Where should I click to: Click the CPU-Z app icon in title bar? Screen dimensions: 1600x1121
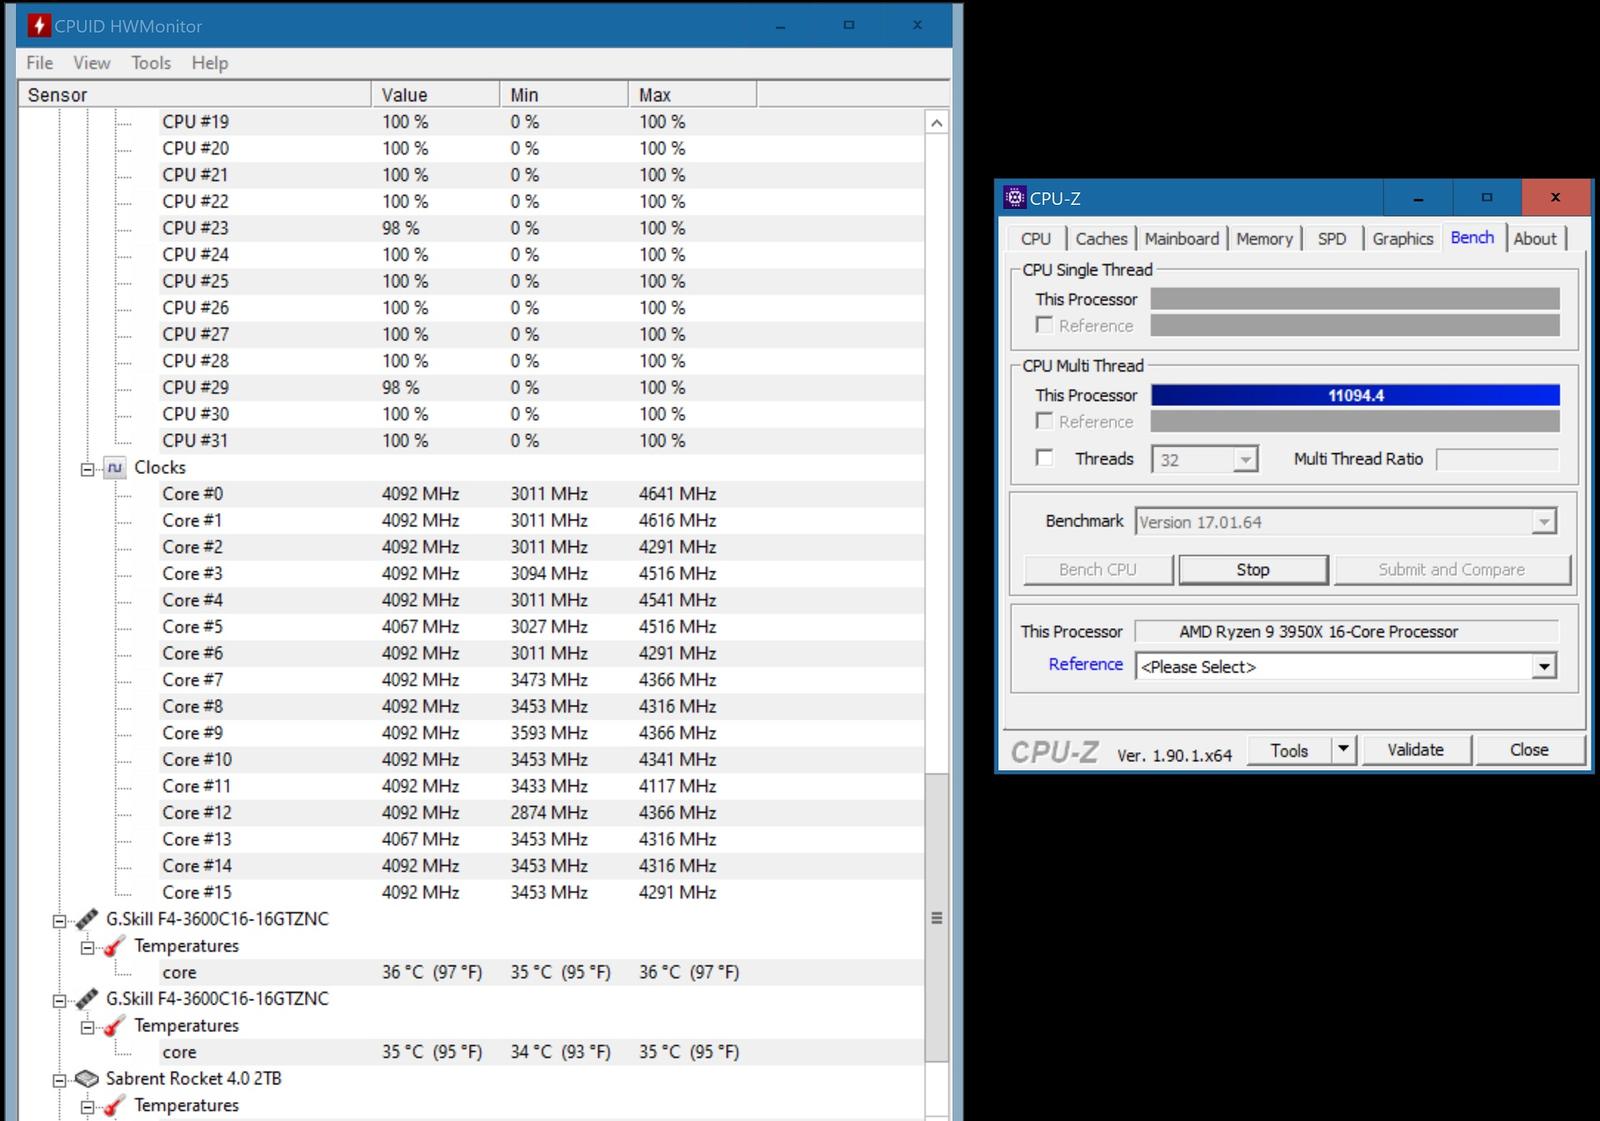1014,198
